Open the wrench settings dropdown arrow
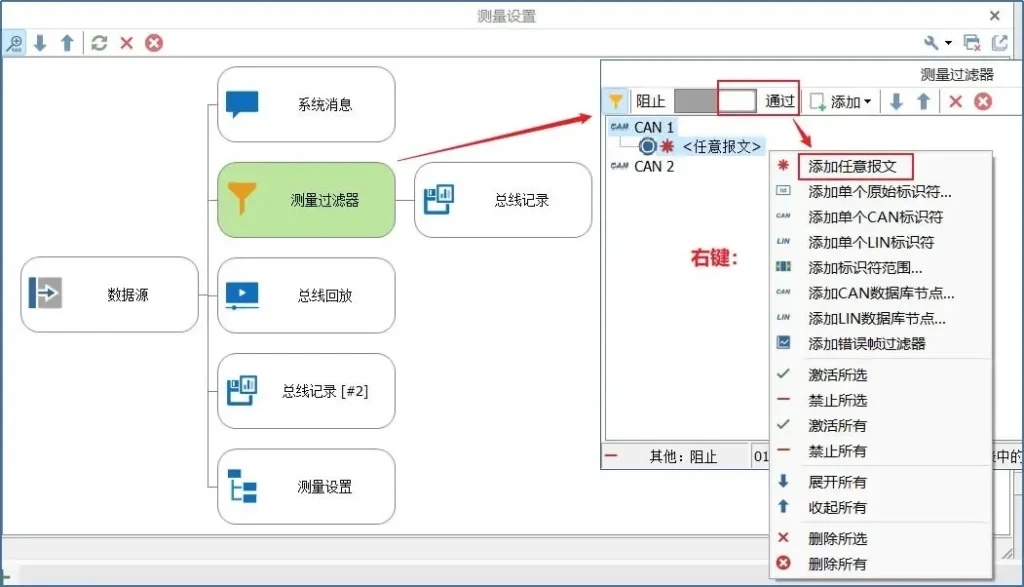Screen dimensions: 1024x587 948,43
